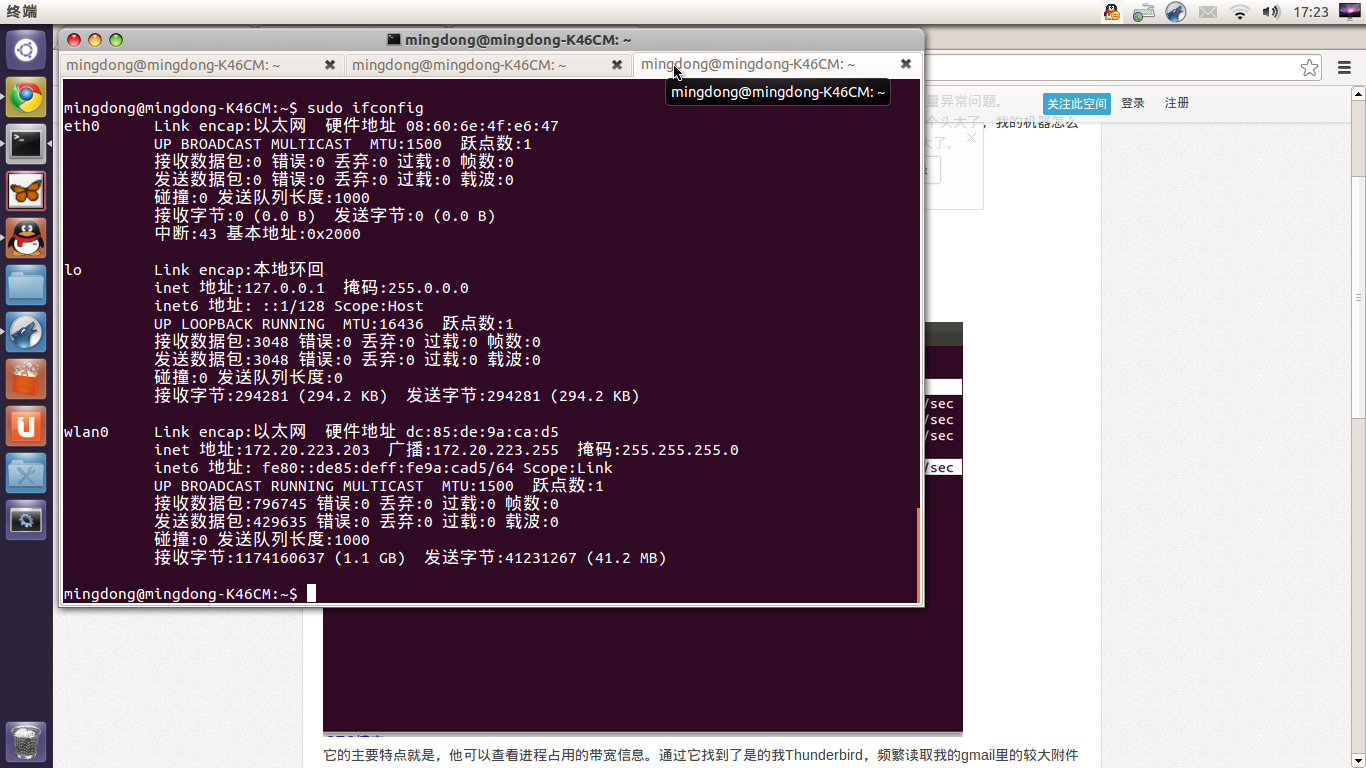
Task: Open the folder-with-tools launcher icon
Action: [x=26, y=473]
